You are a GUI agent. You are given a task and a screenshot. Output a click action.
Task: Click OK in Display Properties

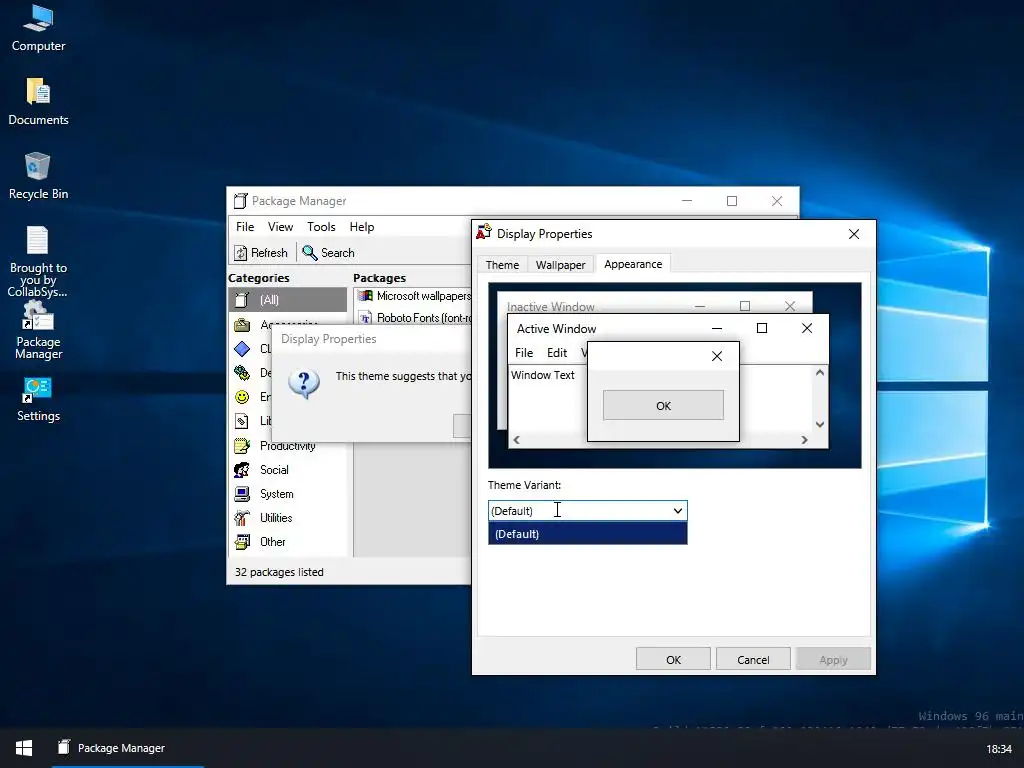pos(673,660)
